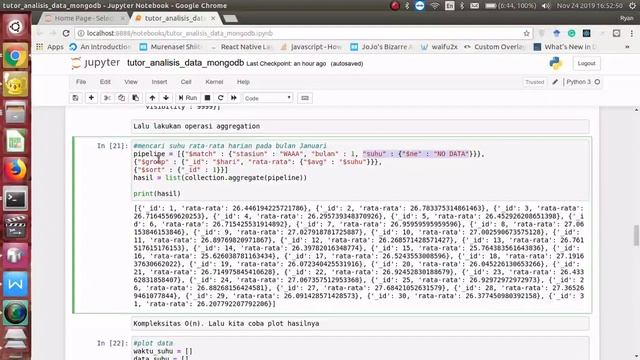640x360 pixels.
Task: Open LibreOffice Calc from the dock
Action: point(16,141)
